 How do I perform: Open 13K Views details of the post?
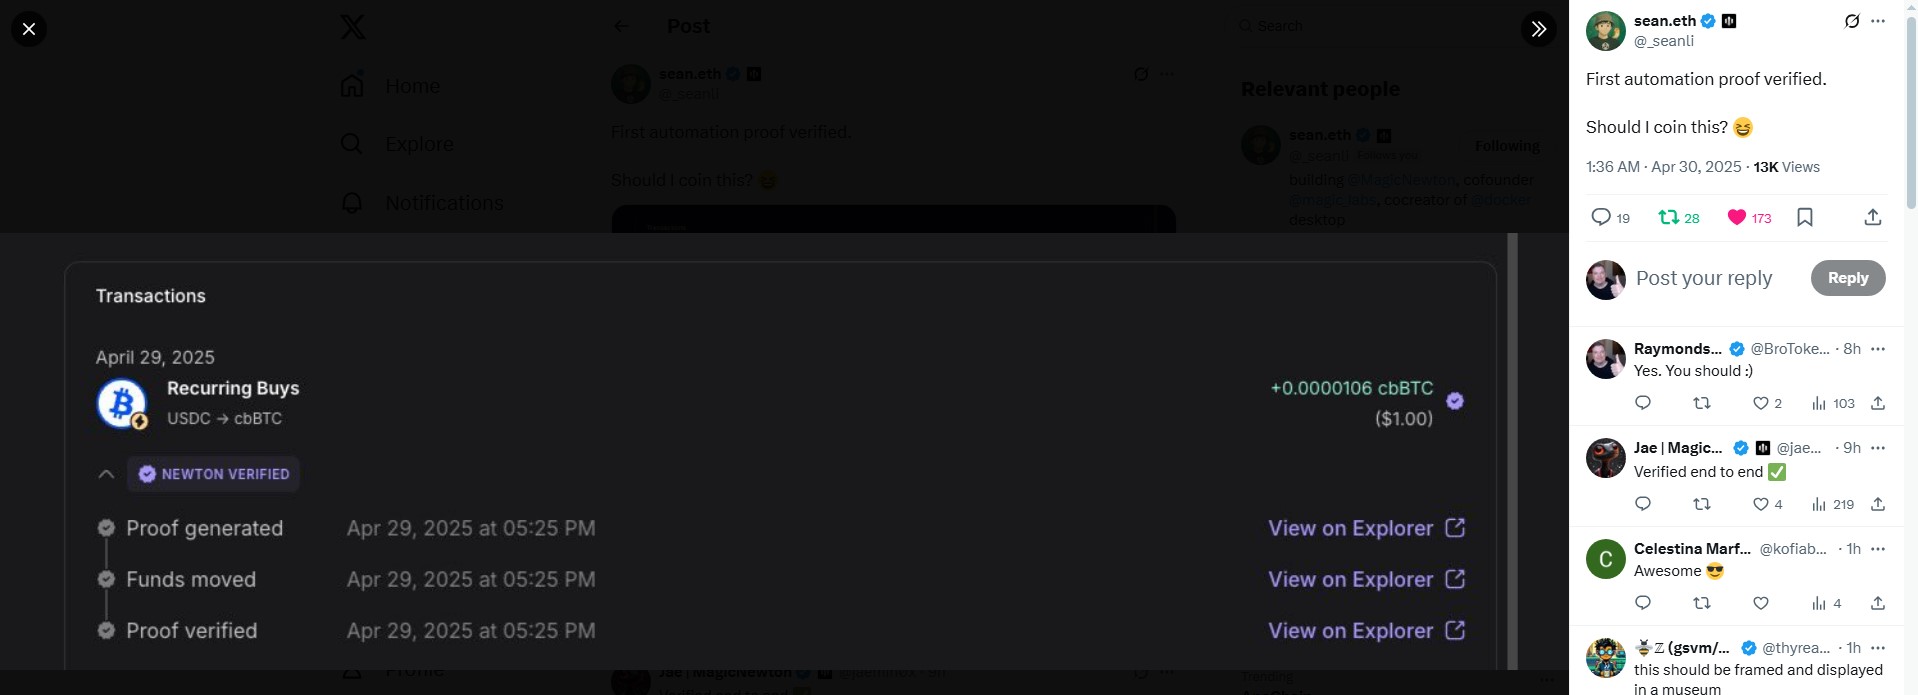coord(1786,167)
